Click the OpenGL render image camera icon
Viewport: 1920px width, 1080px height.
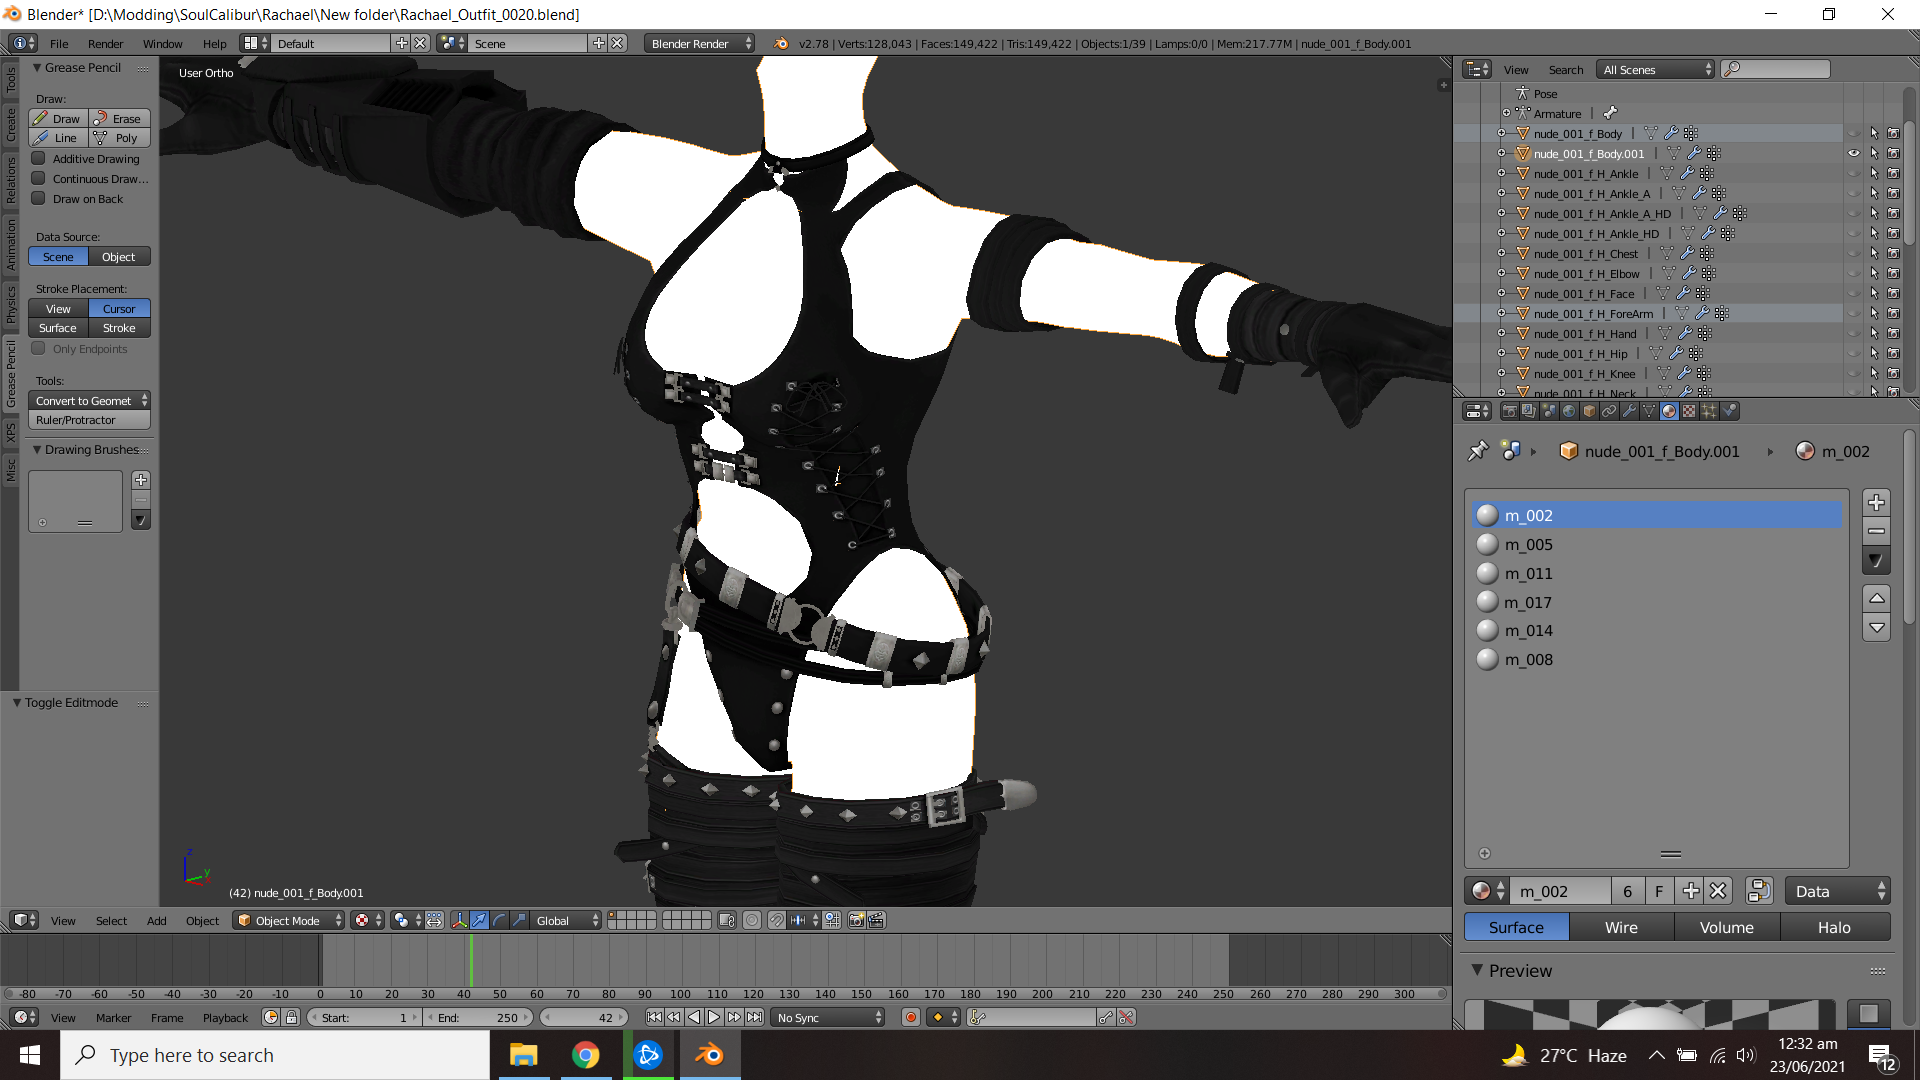click(856, 920)
